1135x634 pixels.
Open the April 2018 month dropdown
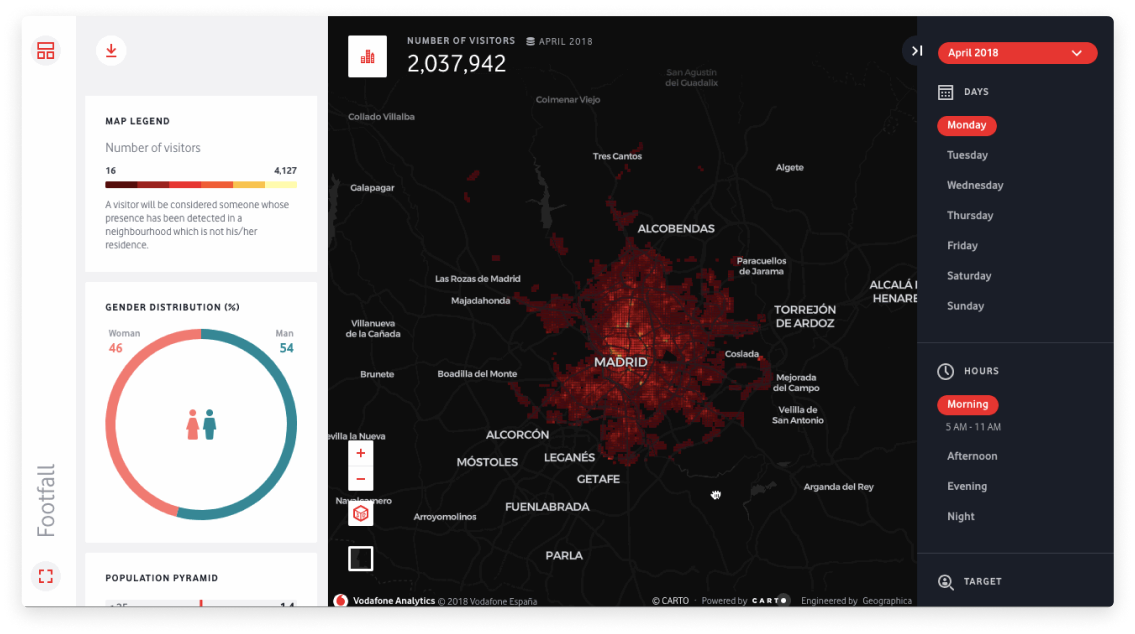coord(1017,52)
